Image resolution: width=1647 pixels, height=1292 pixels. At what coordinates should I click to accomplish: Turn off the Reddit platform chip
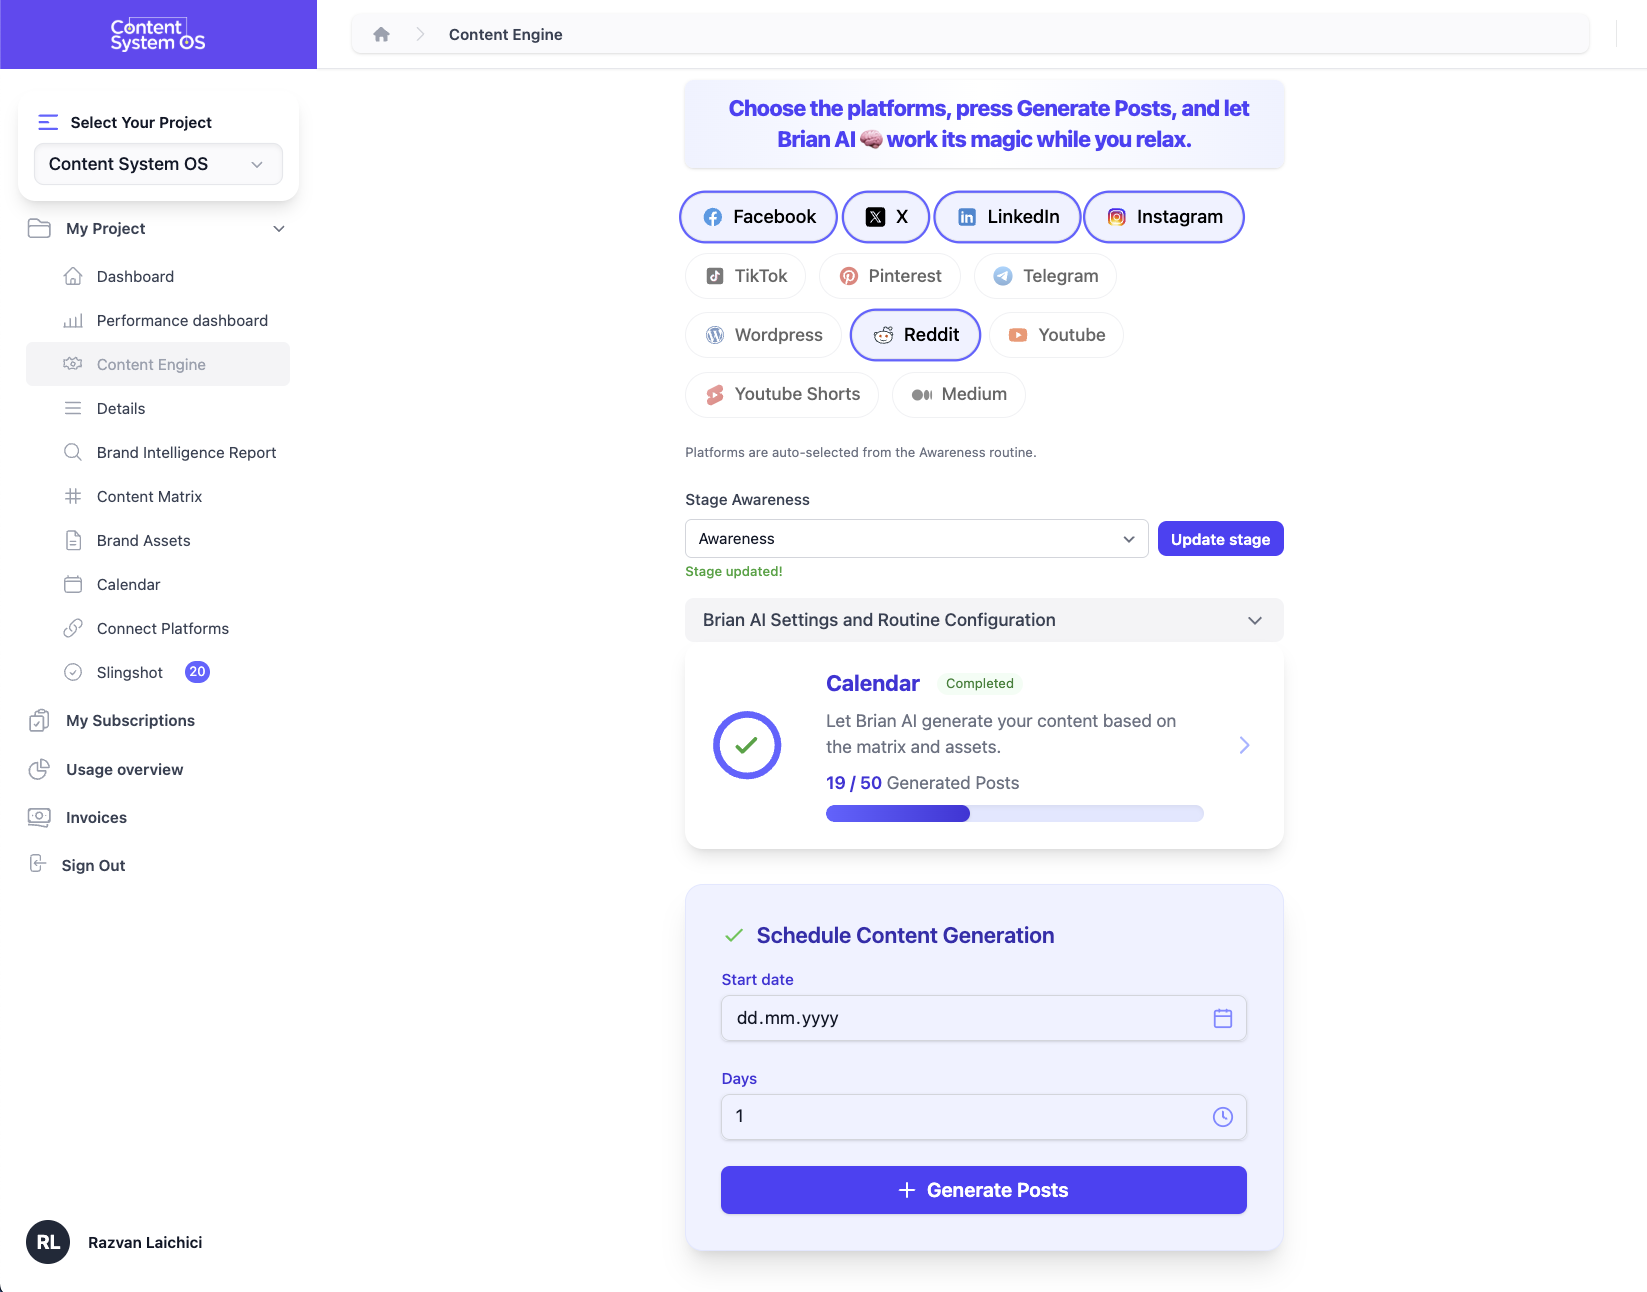coord(915,335)
